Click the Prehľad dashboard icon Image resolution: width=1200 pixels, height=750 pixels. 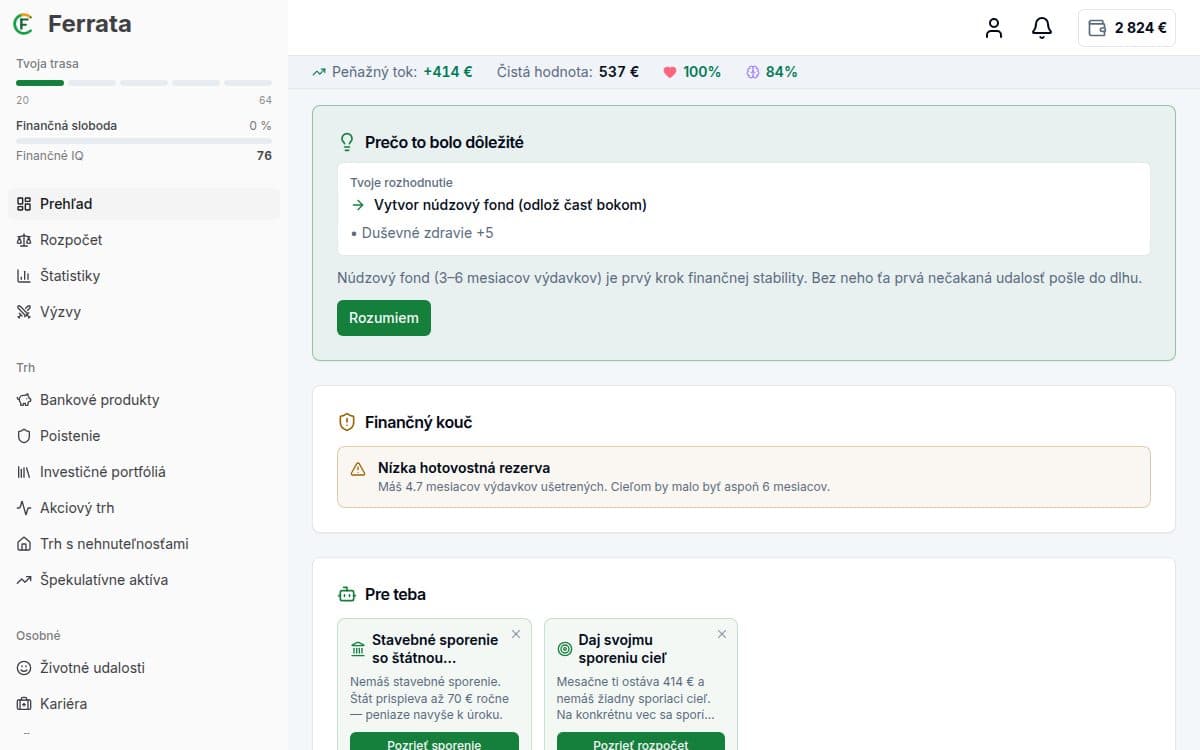(x=24, y=204)
